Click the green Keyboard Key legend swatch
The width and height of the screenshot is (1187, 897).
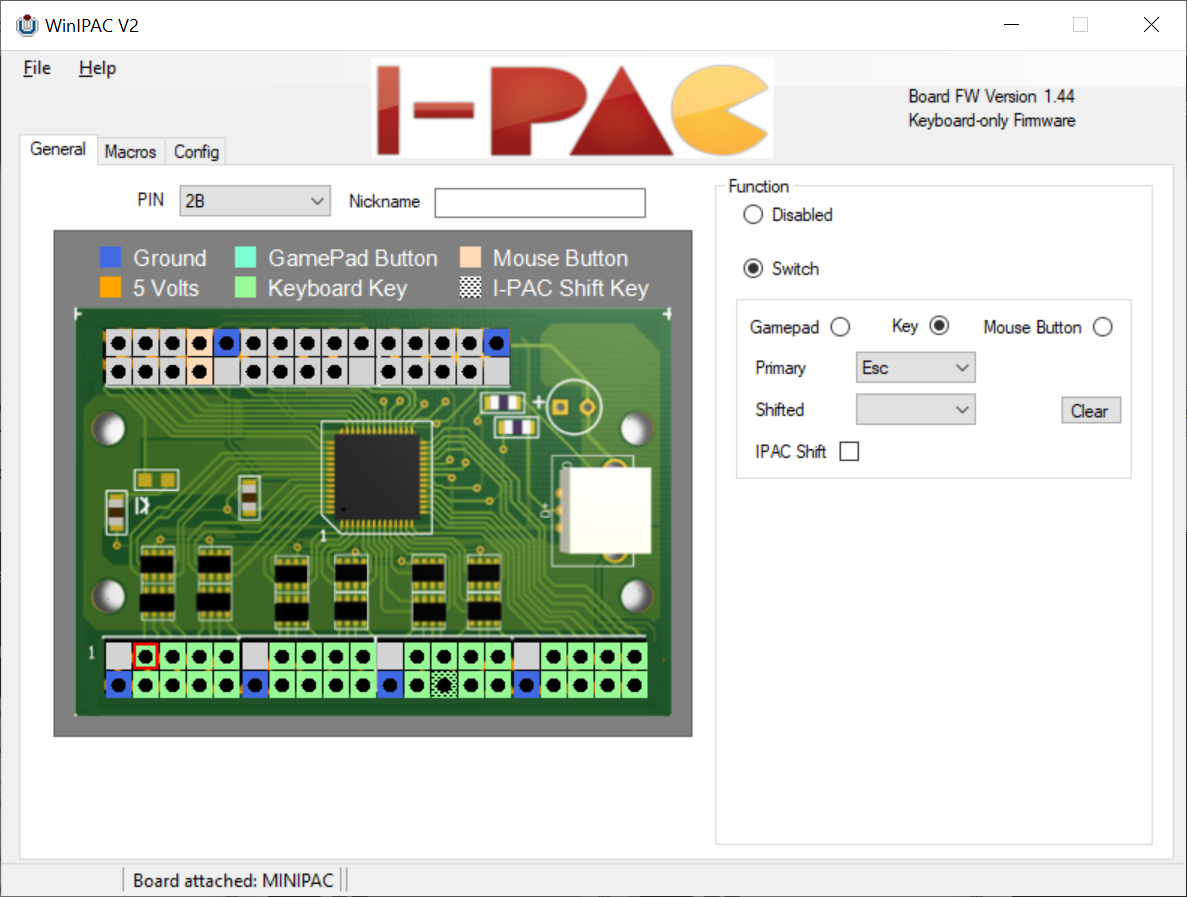(x=245, y=288)
